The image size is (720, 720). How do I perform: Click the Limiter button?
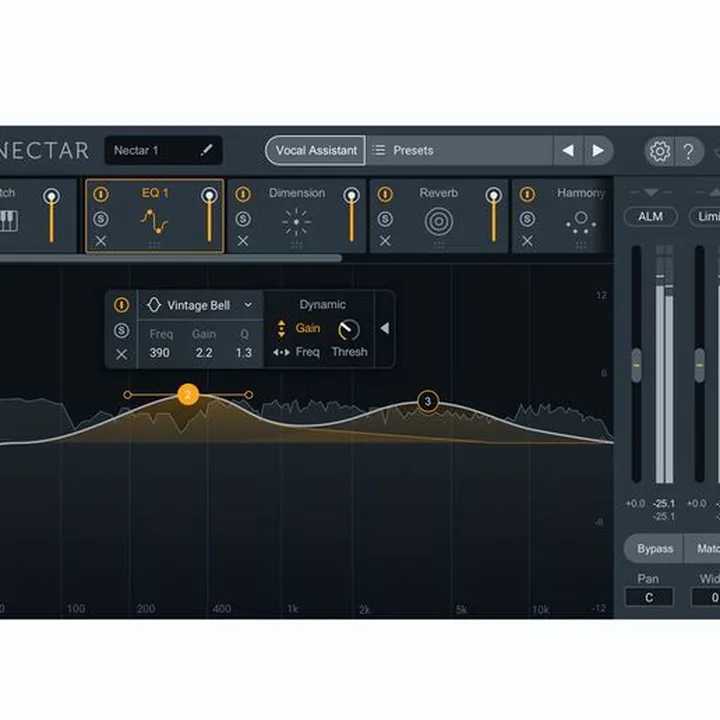pyautogui.click(x=705, y=216)
